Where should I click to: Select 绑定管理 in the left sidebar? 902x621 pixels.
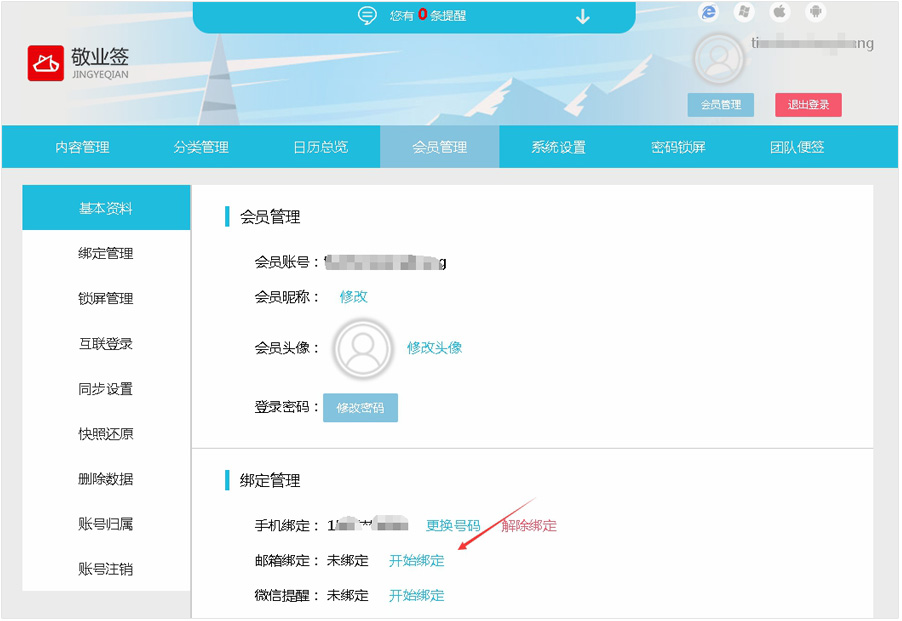click(x=106, y=254)
